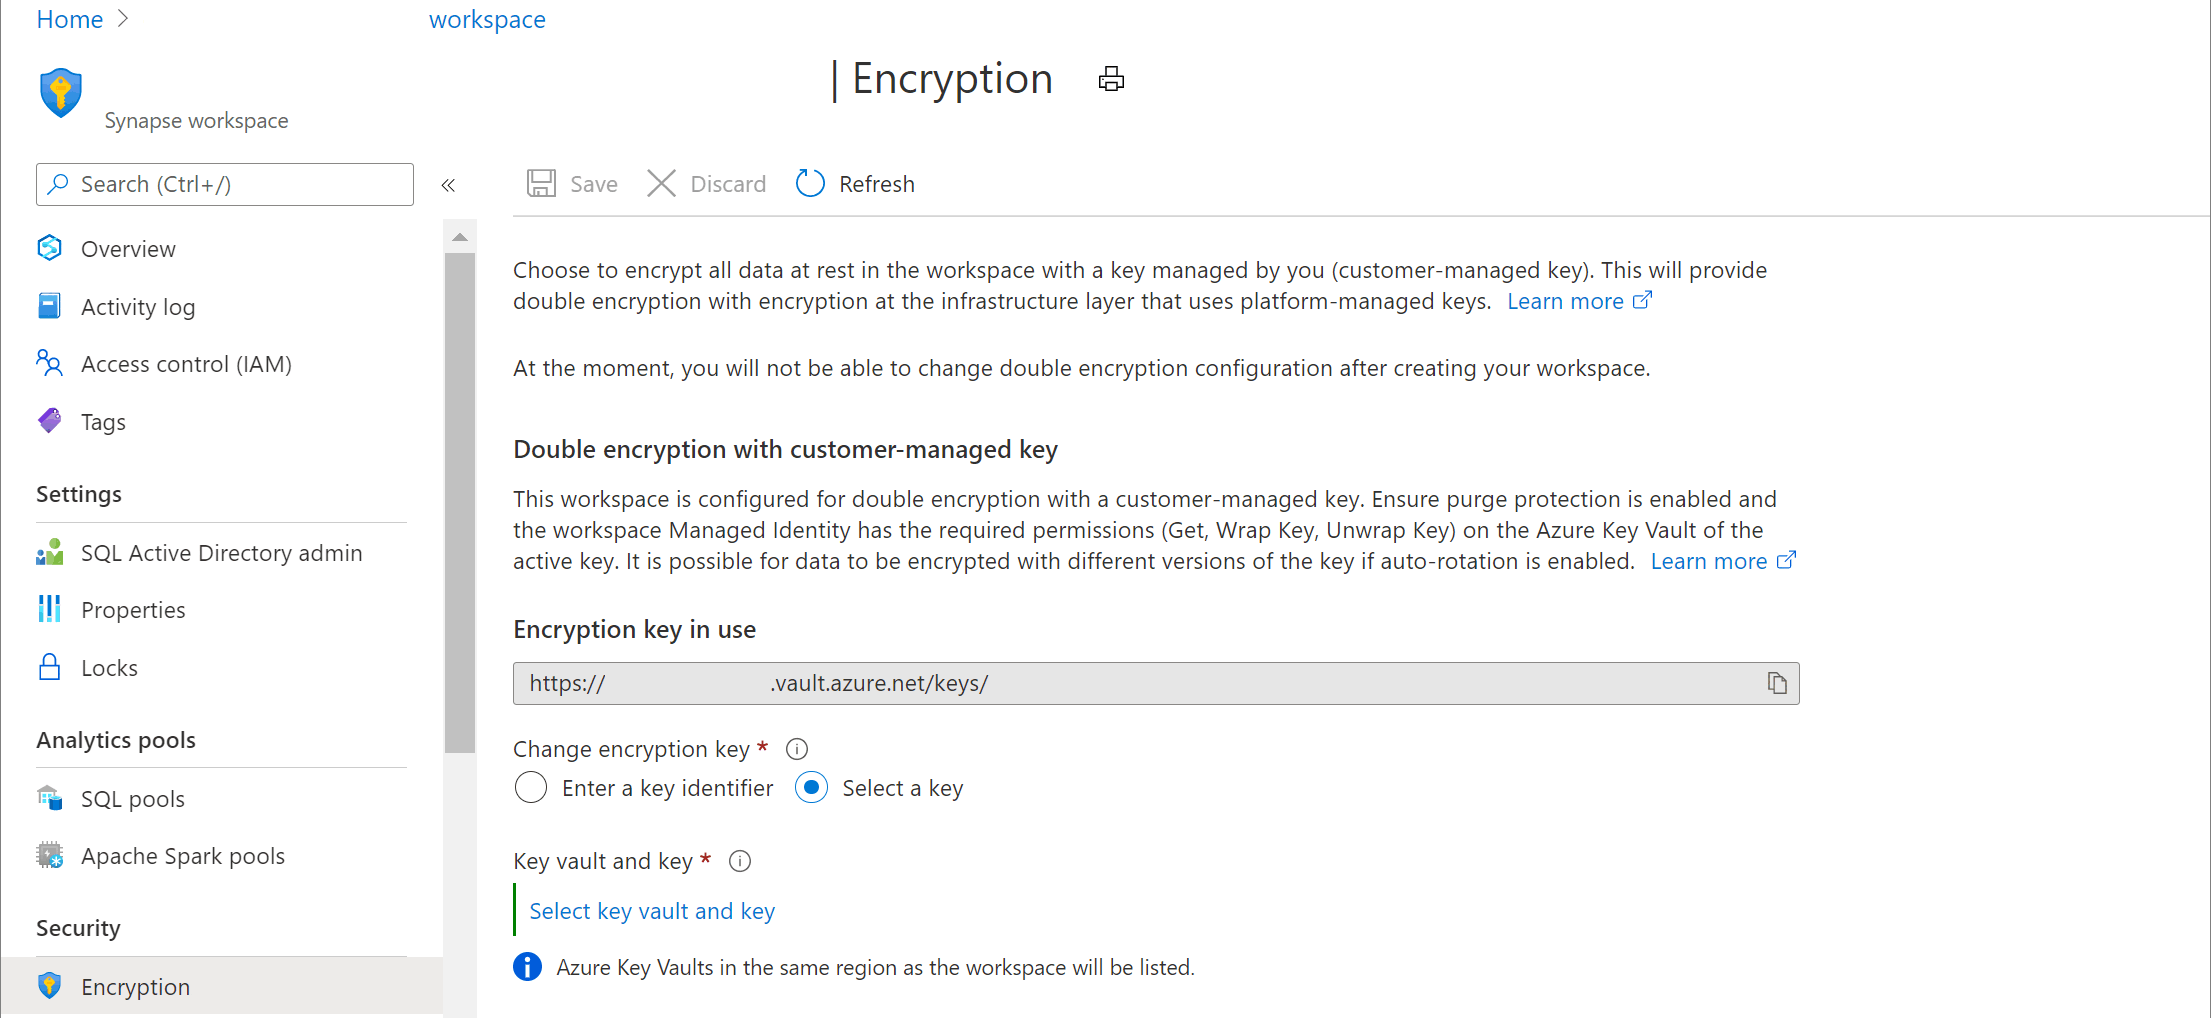Select the Overview hexagon icon
This screenshot has height=1018, width=2211.
49,248
